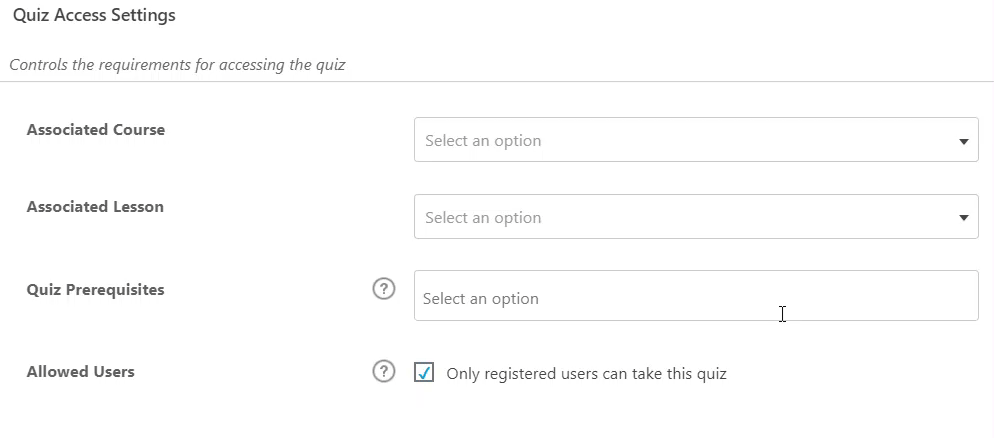
Task: Focus the Quiz Prerequisites select field
Action: [x=695, y=296]
